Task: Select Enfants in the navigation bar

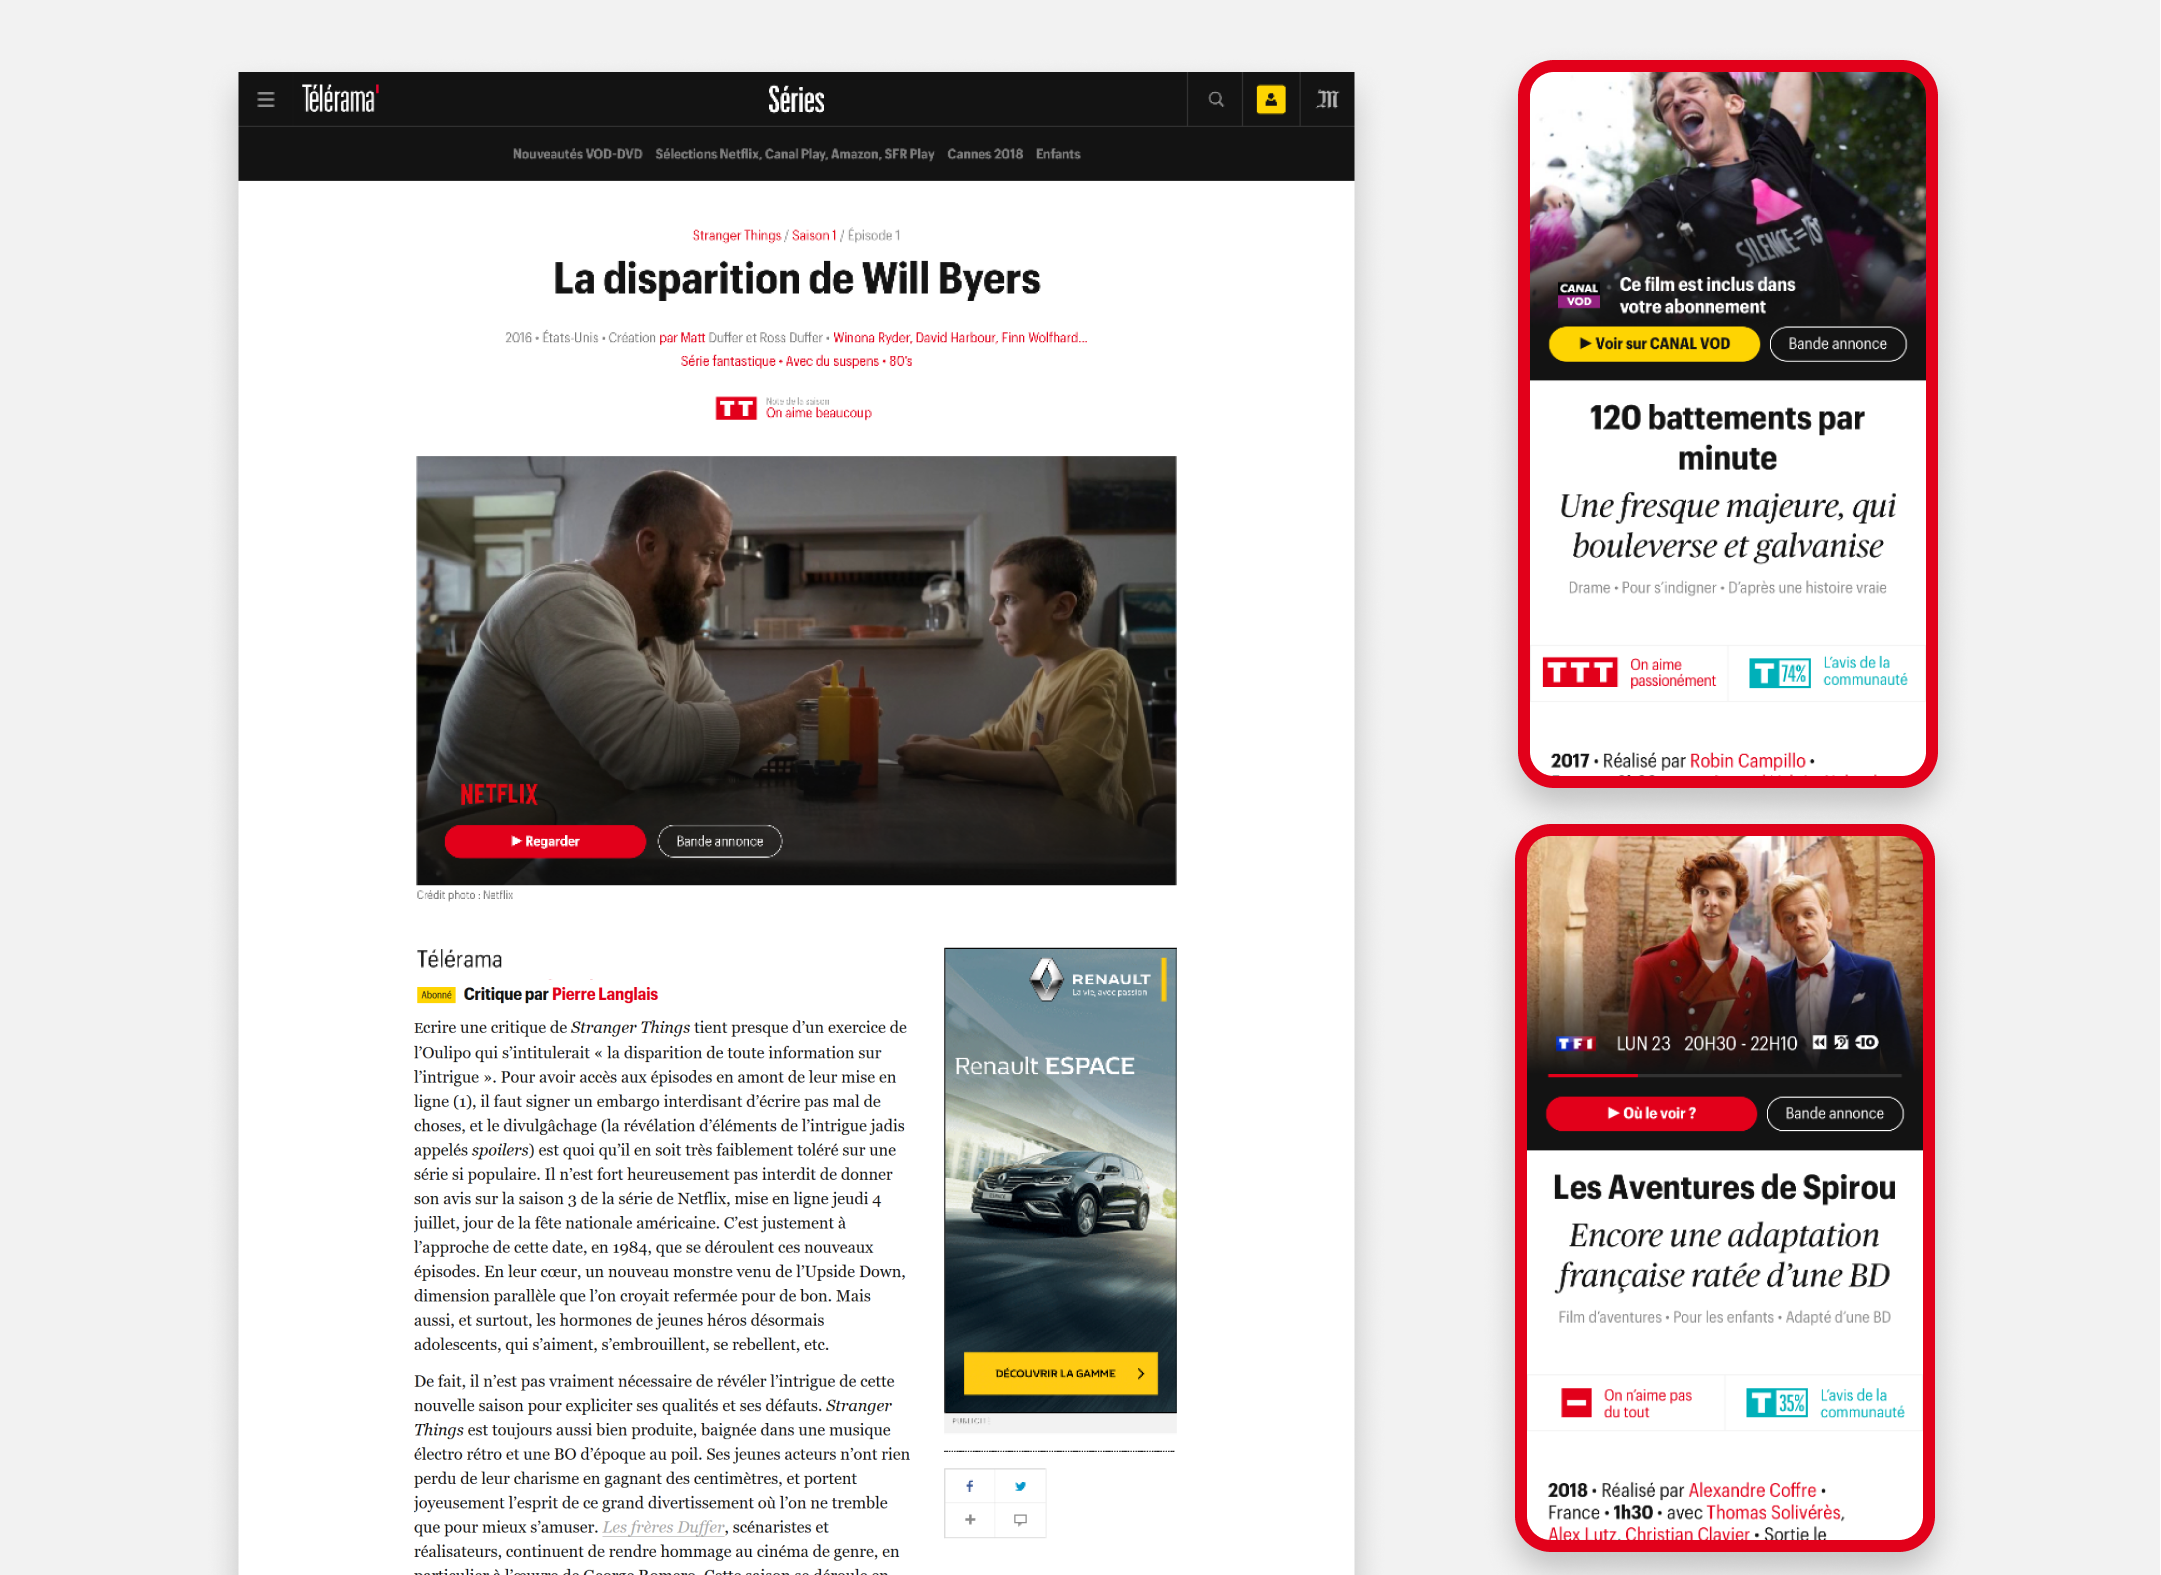Action: [1057, 154]
